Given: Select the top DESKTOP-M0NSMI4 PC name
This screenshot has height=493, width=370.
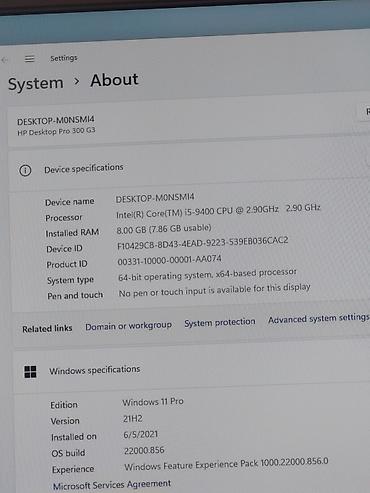Looking at the screenshot, I should [56, 120].
